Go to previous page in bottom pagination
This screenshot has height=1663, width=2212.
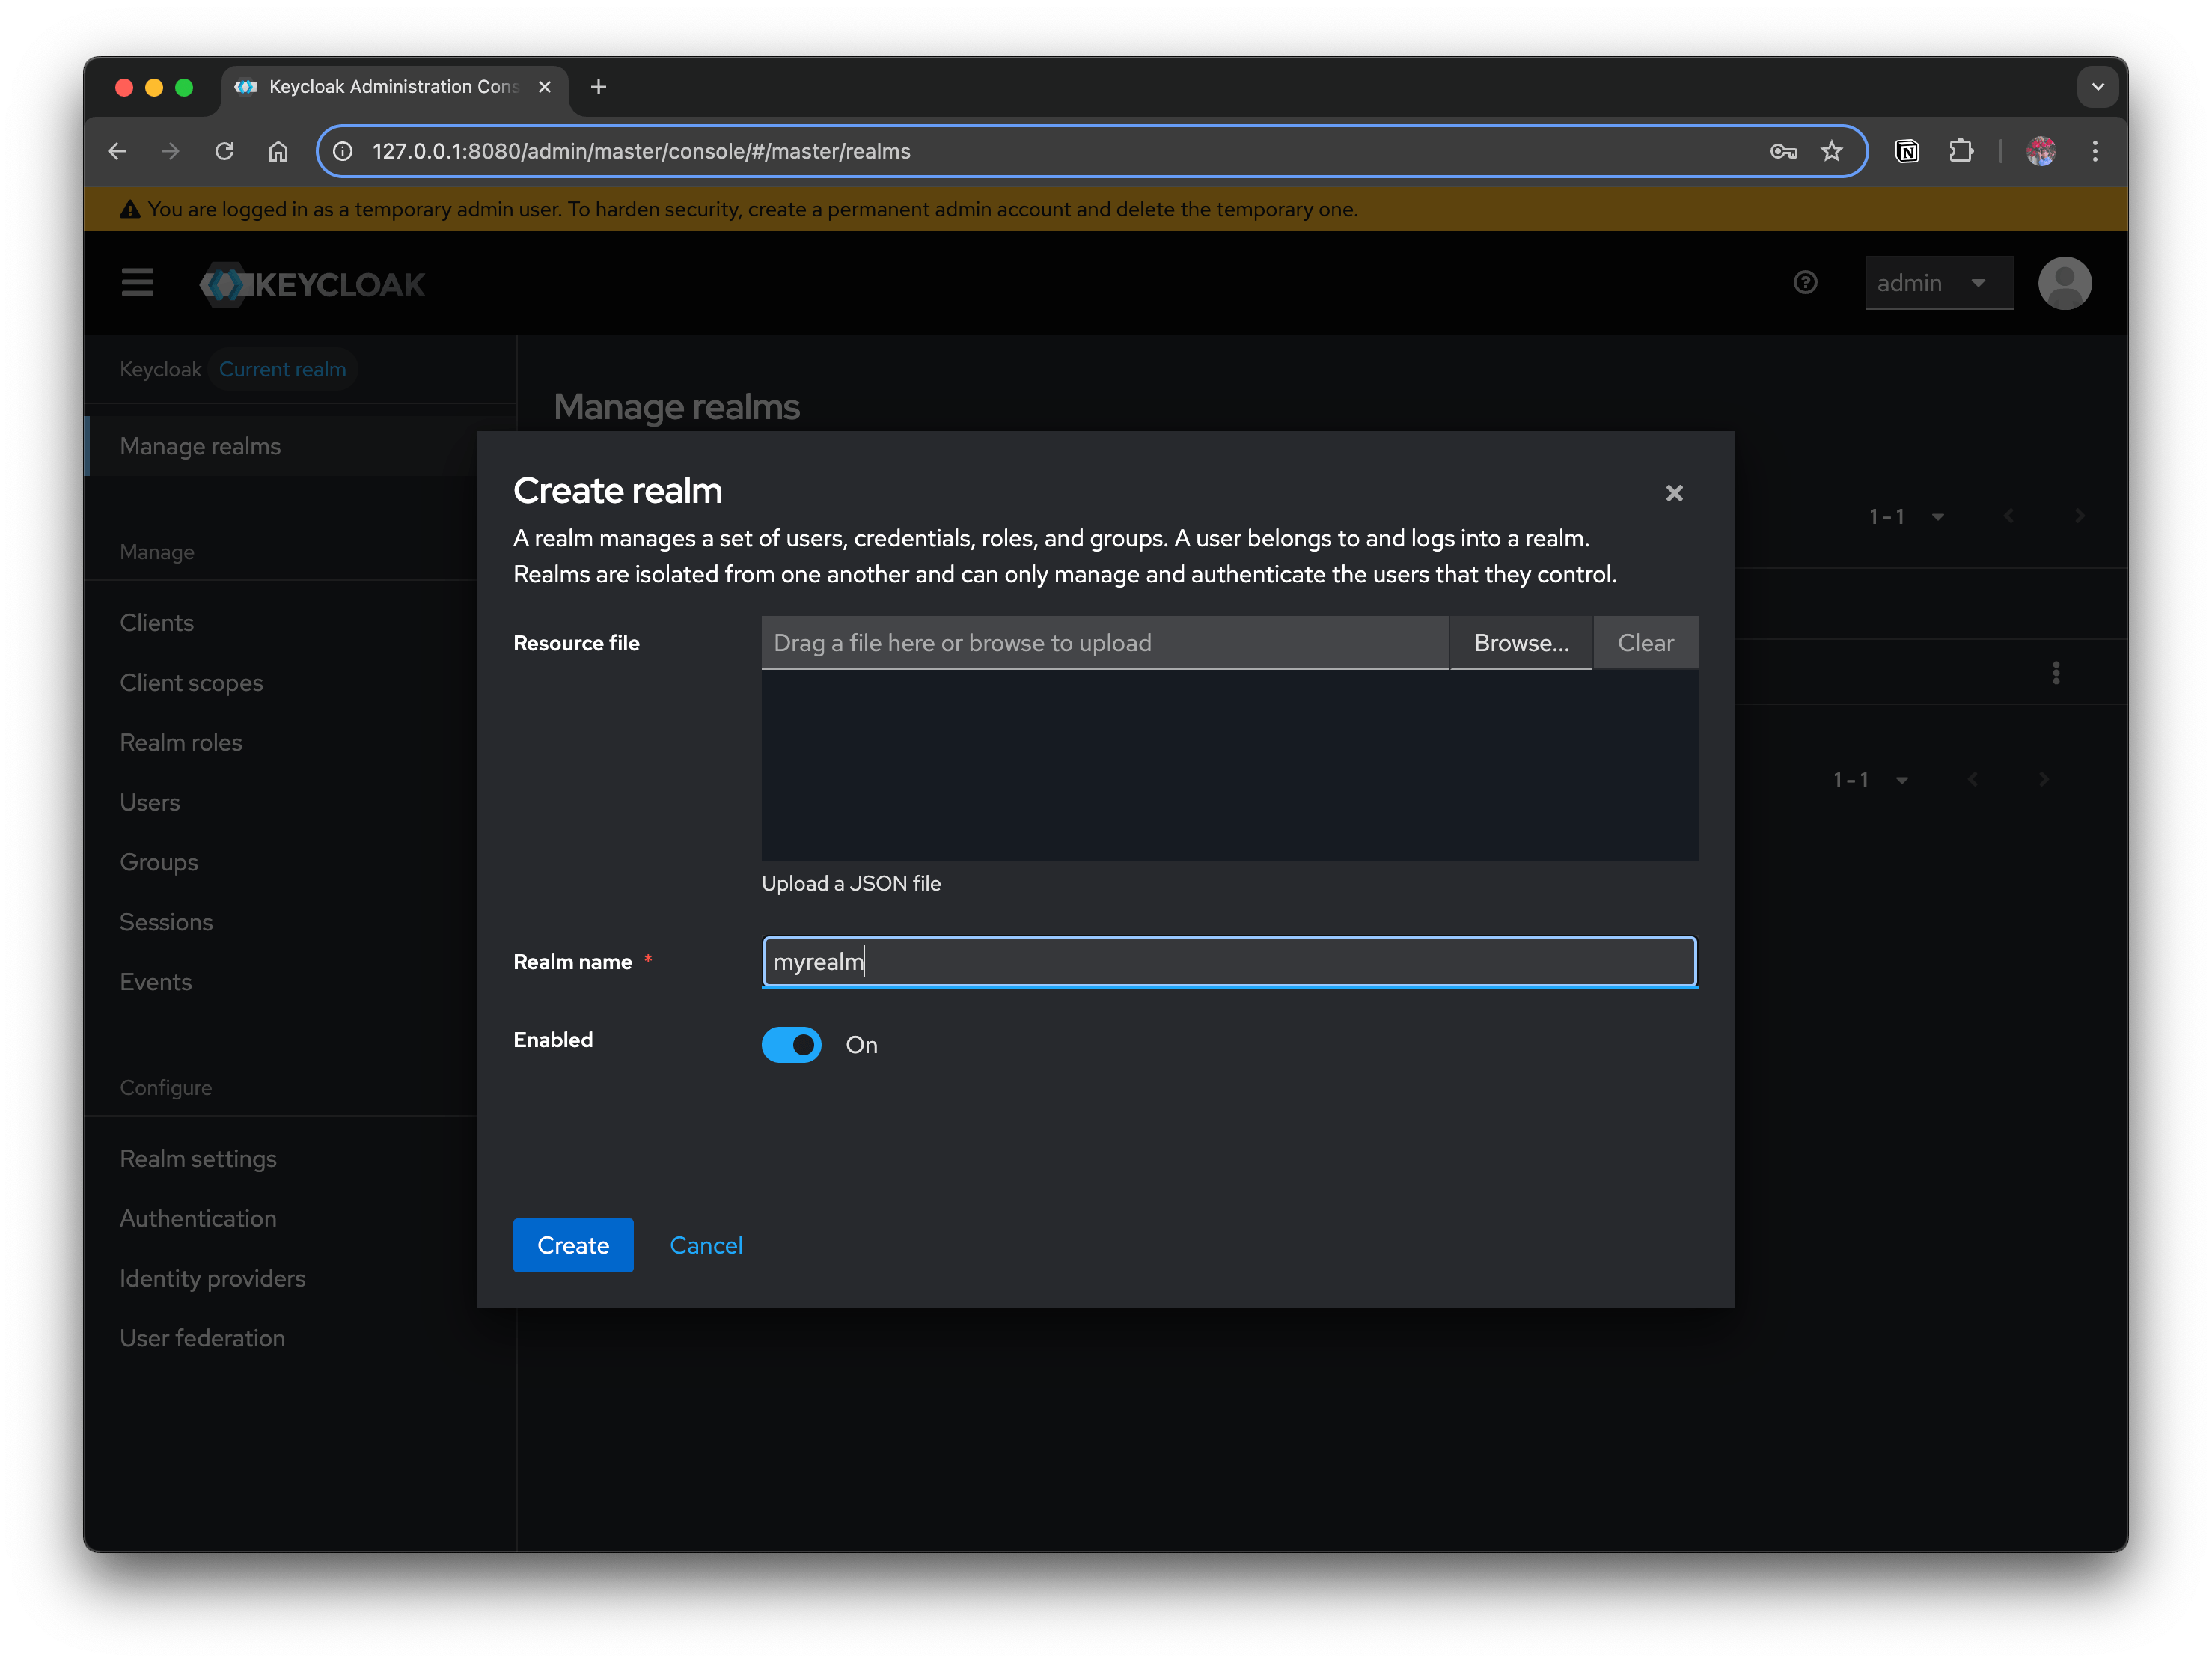click(x=1972, y=780)
